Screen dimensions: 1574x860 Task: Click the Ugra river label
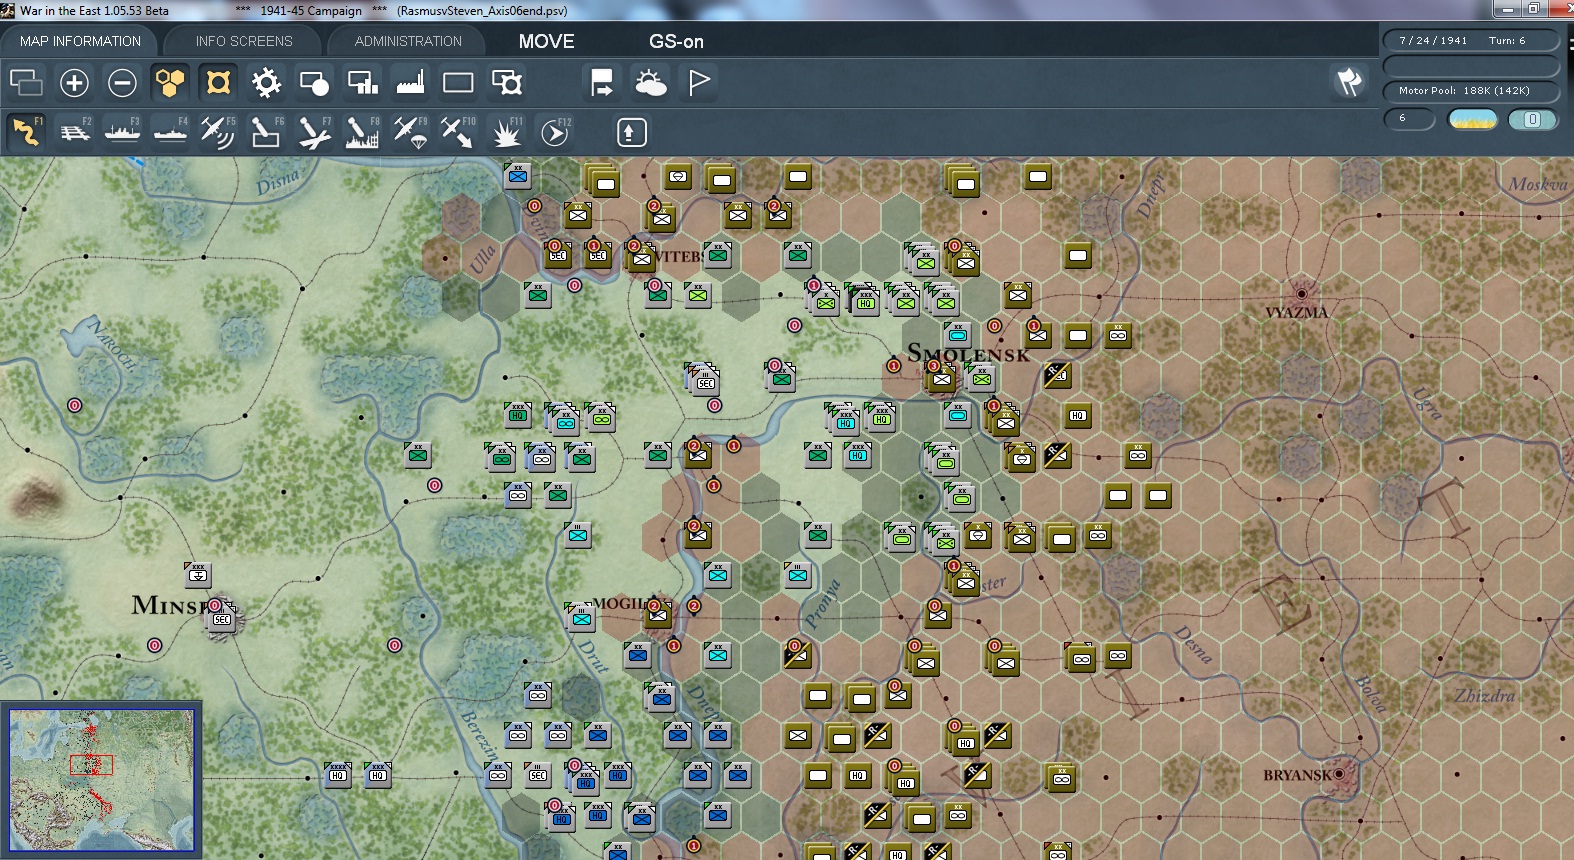(1428, 402)
